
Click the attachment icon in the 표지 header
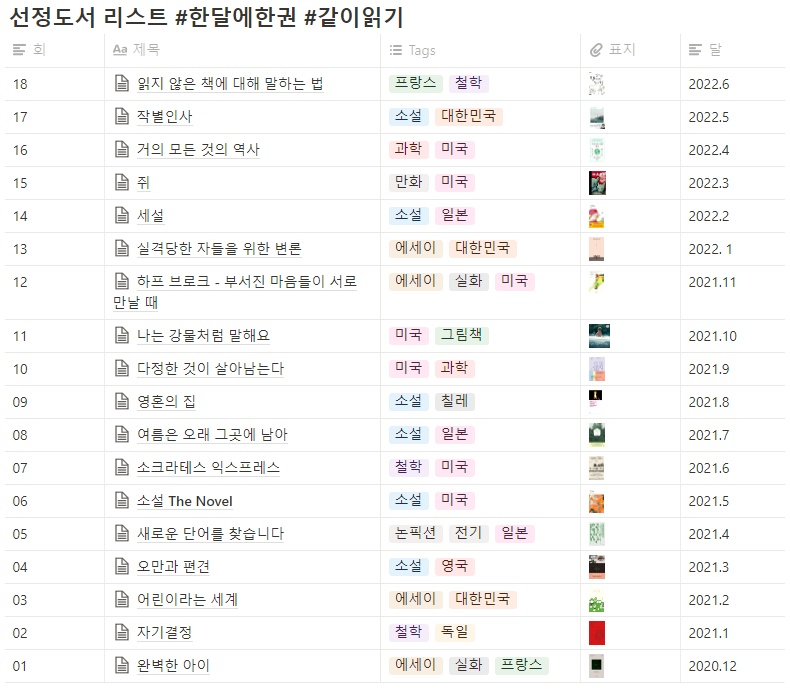[596, 50]
